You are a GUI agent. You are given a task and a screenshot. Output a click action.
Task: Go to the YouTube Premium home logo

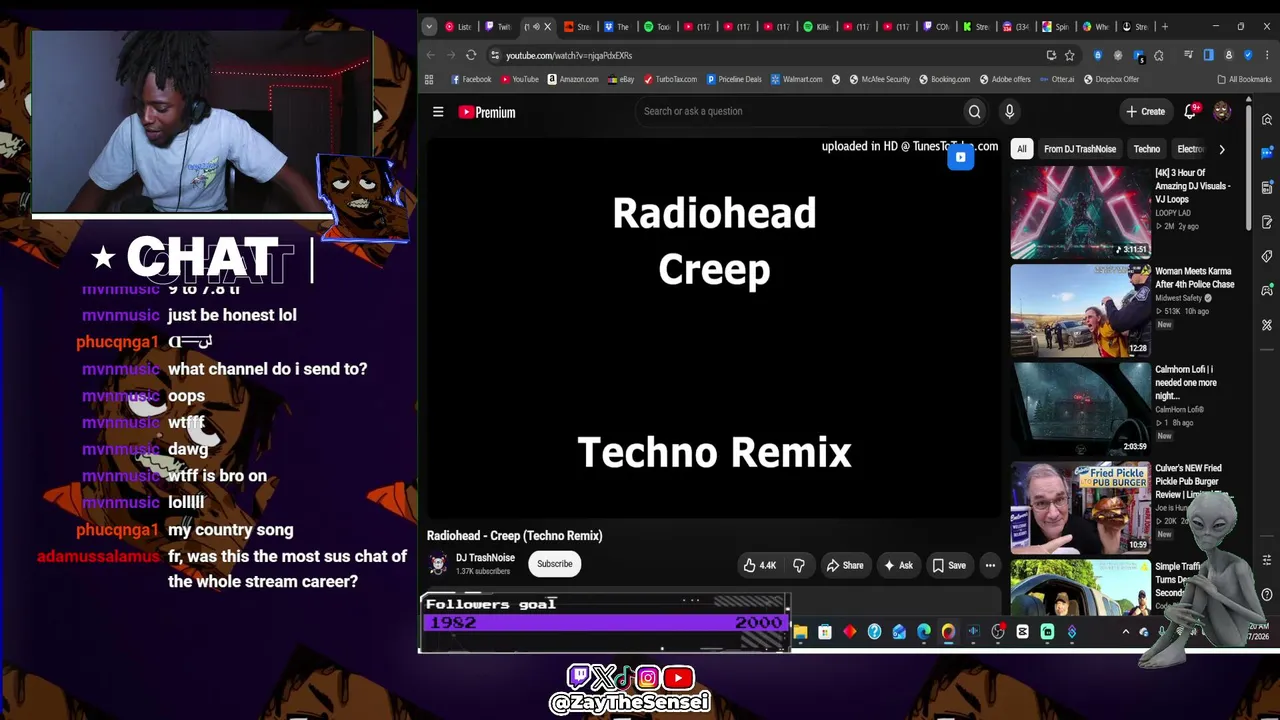pyautogui.click(x=487, y=112)
